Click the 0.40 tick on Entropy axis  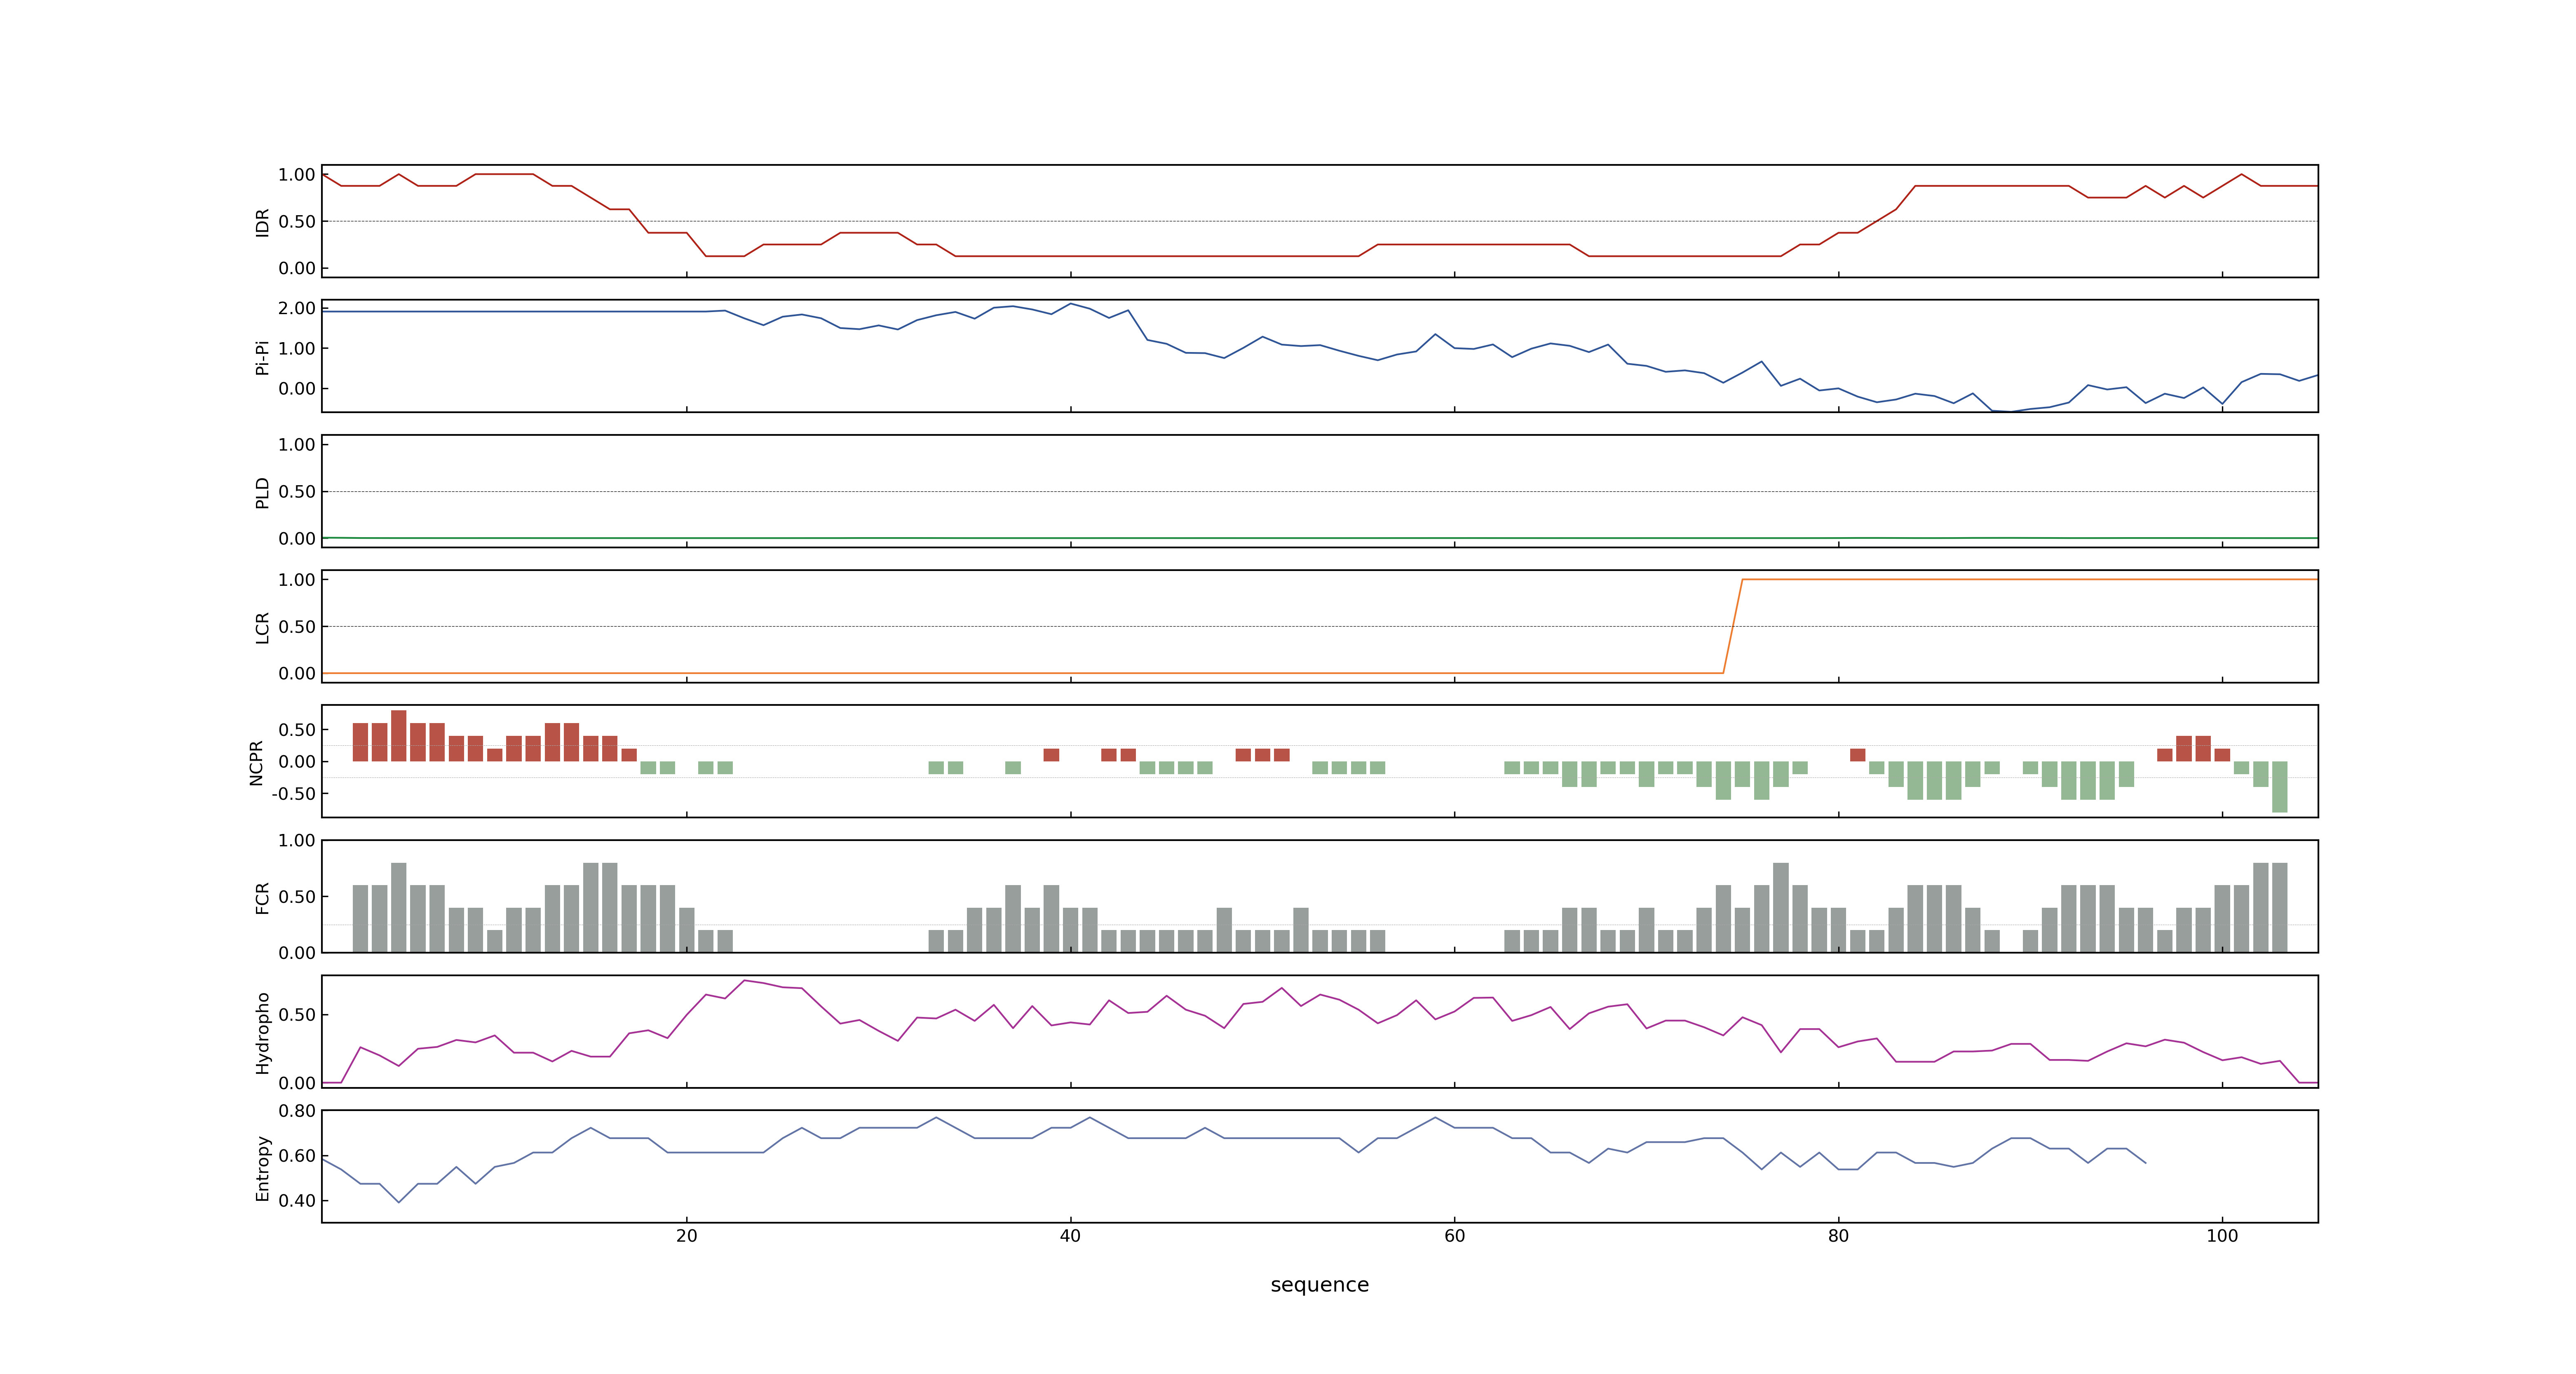coord(297,1200)
